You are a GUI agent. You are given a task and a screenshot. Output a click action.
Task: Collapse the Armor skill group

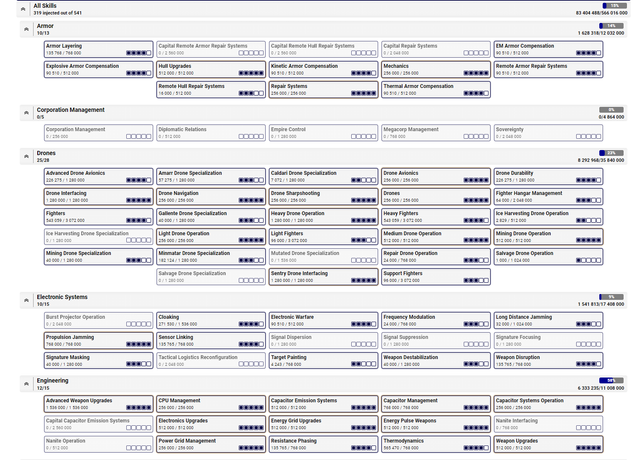tap(27, 29)
